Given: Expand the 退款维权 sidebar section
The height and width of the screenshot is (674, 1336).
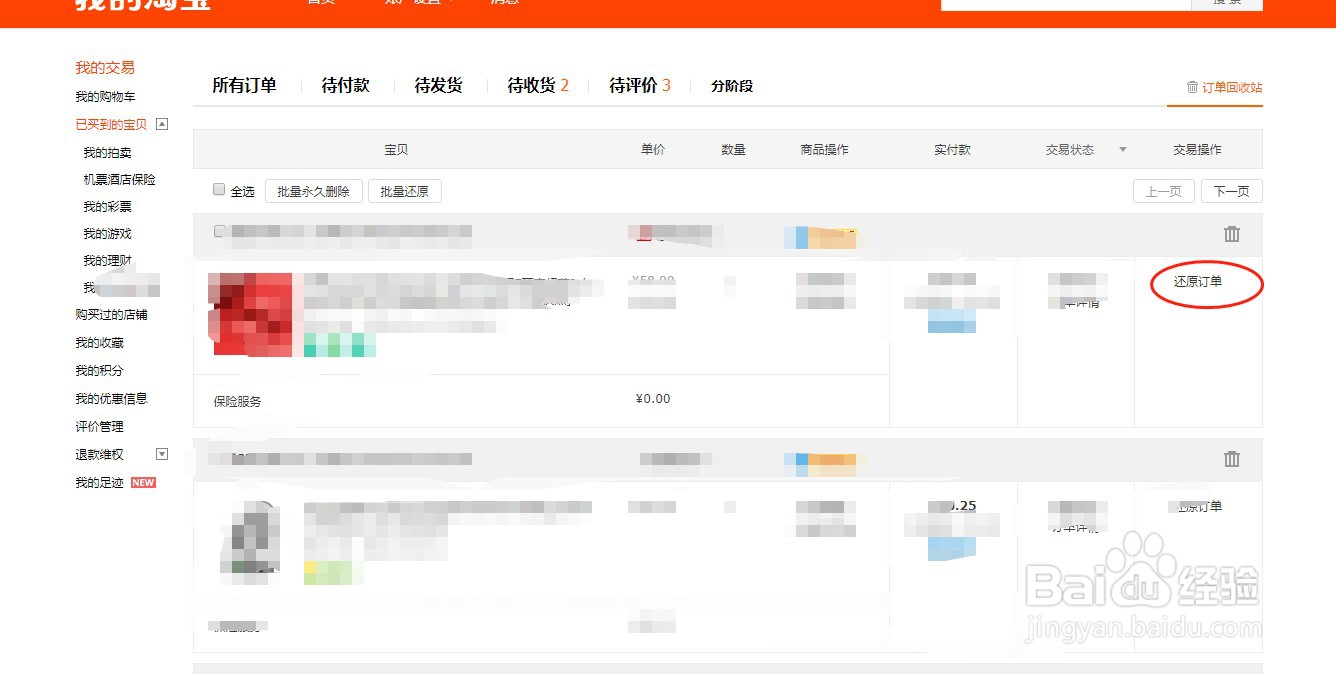Looking at the screenshot, I should pos(160,454).
